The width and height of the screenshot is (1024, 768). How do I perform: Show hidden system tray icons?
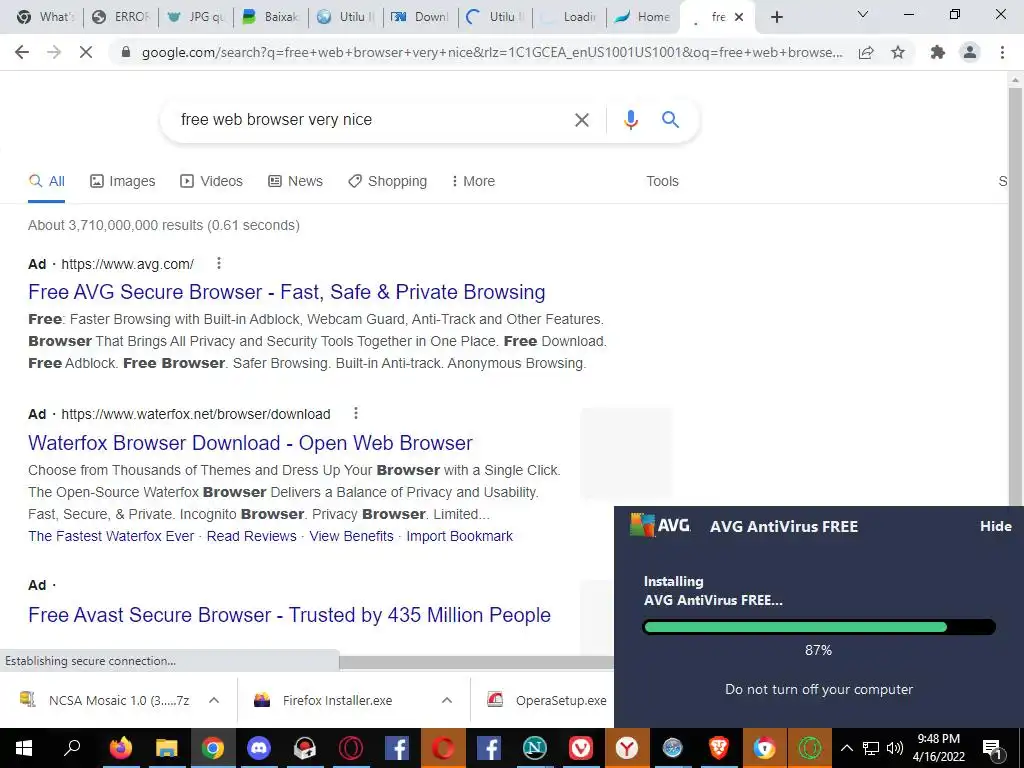[846, 748]
